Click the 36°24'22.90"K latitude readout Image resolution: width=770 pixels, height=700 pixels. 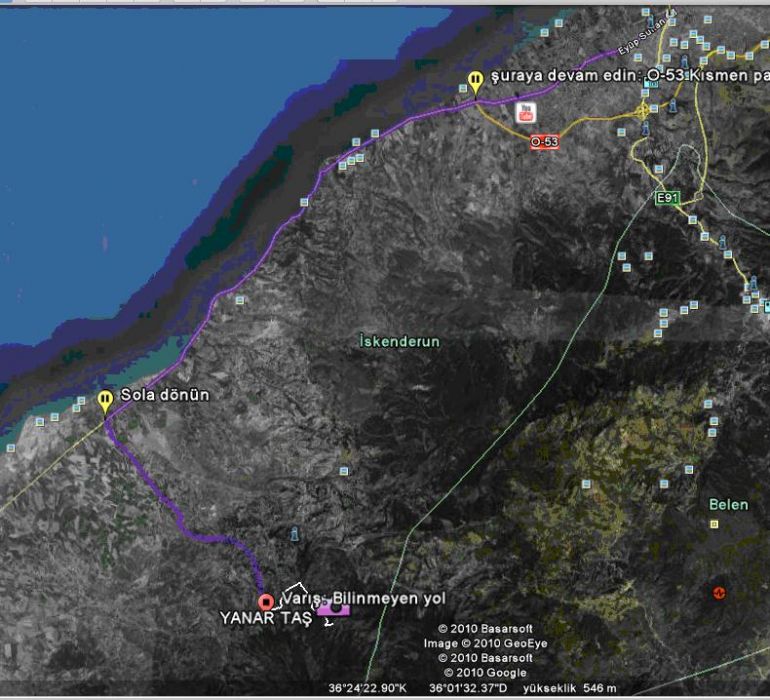[x=368, y=688]
